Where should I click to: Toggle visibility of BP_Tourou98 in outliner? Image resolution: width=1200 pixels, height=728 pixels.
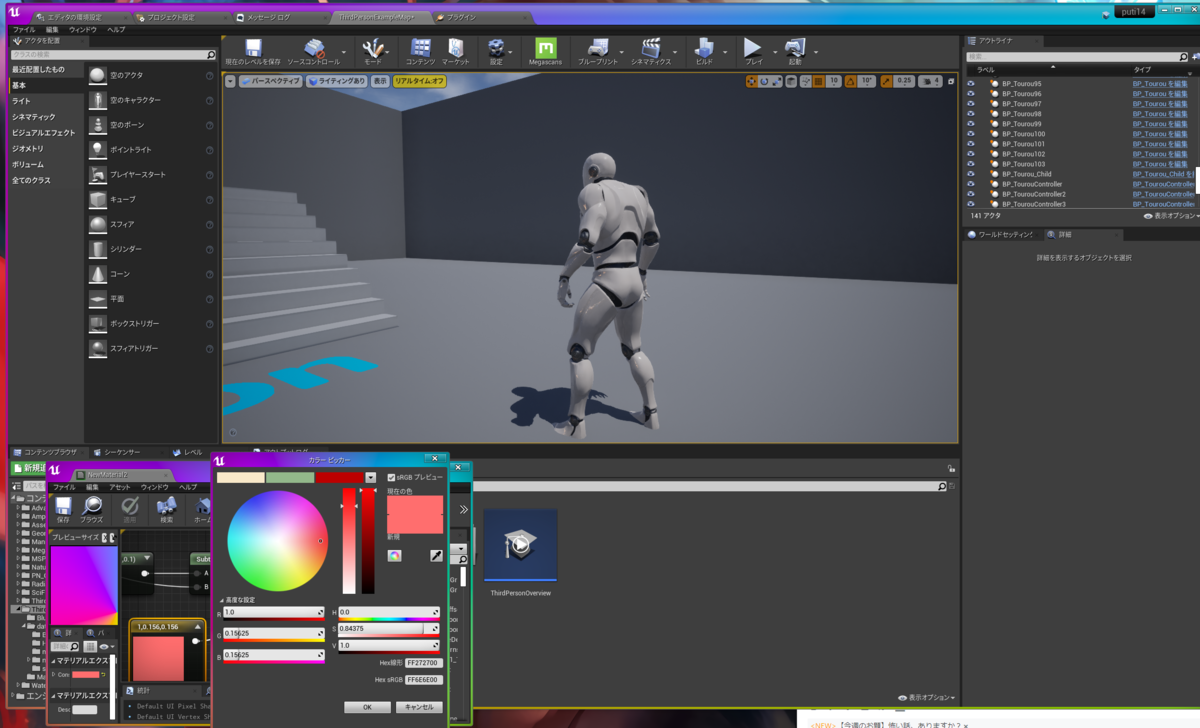click(x=970, y=114)
